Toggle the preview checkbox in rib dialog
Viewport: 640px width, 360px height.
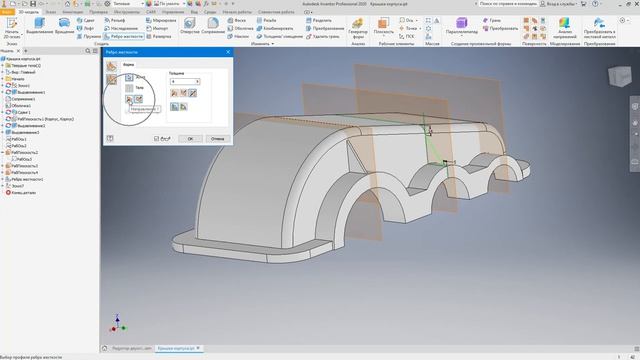[x=156, y=139]
